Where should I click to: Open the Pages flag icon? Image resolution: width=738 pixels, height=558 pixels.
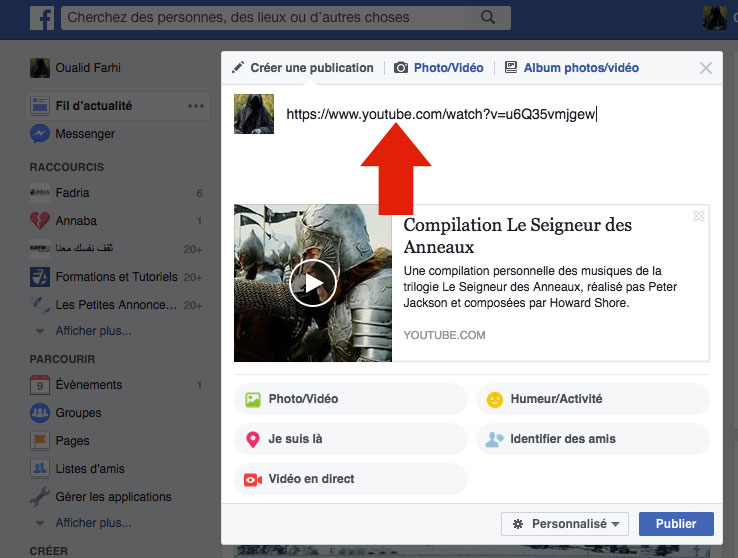40,440
